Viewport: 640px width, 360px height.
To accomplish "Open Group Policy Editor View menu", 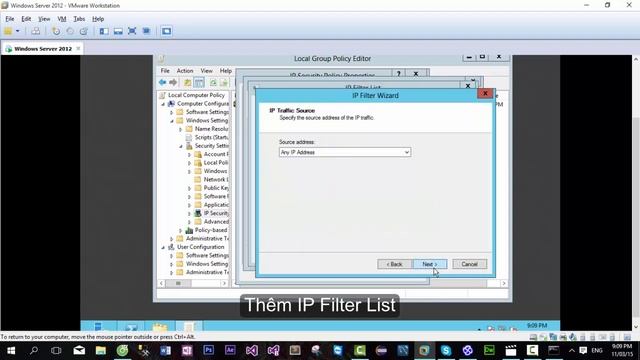I will click(207, 71).
